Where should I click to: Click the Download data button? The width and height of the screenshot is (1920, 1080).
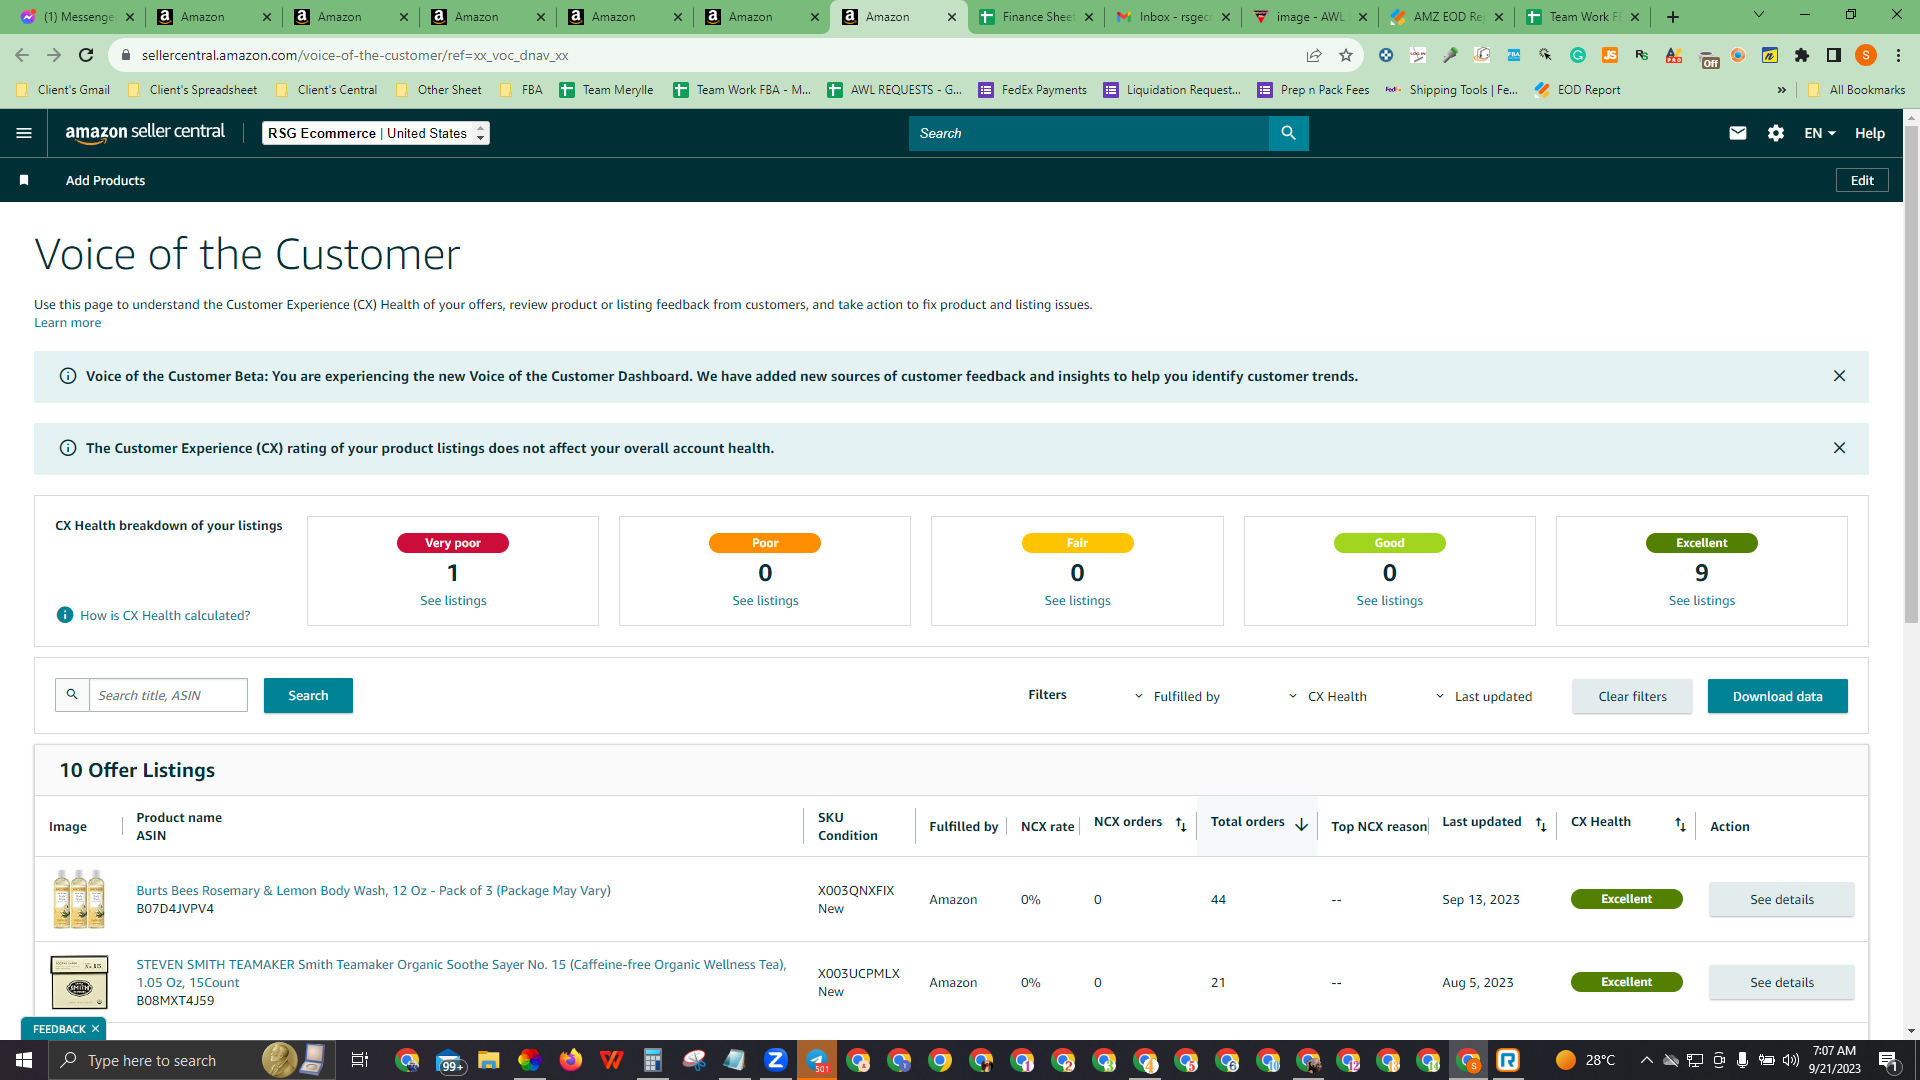[1777, 696]
